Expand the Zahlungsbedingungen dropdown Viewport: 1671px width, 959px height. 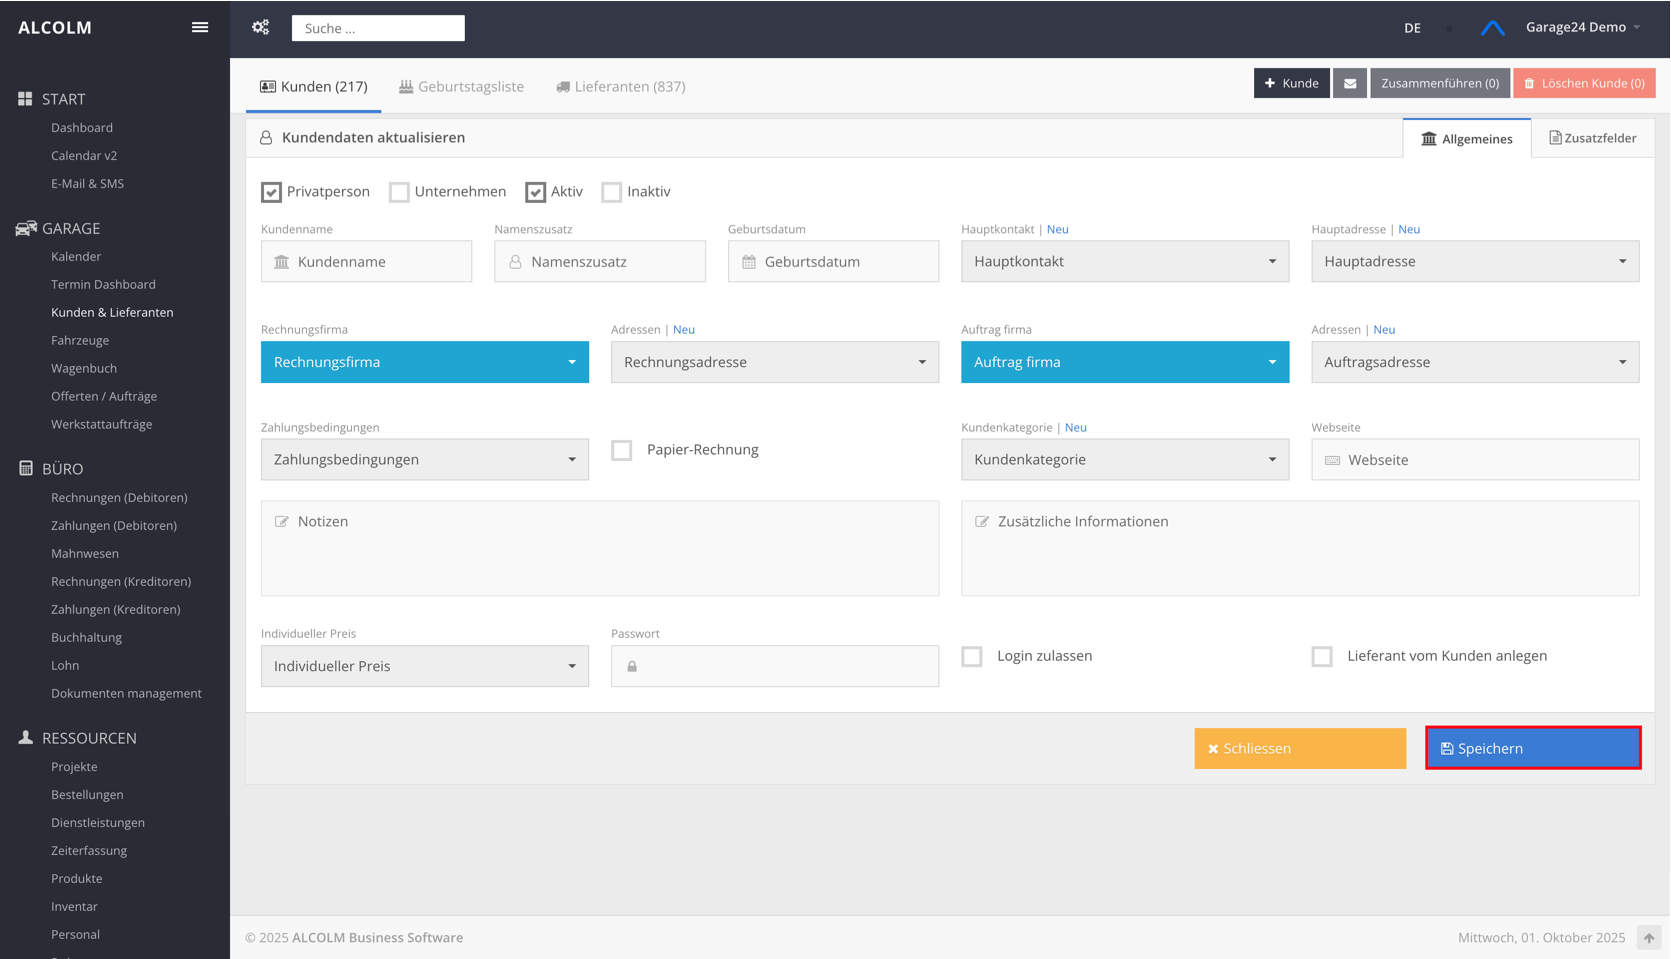(424, 460)
